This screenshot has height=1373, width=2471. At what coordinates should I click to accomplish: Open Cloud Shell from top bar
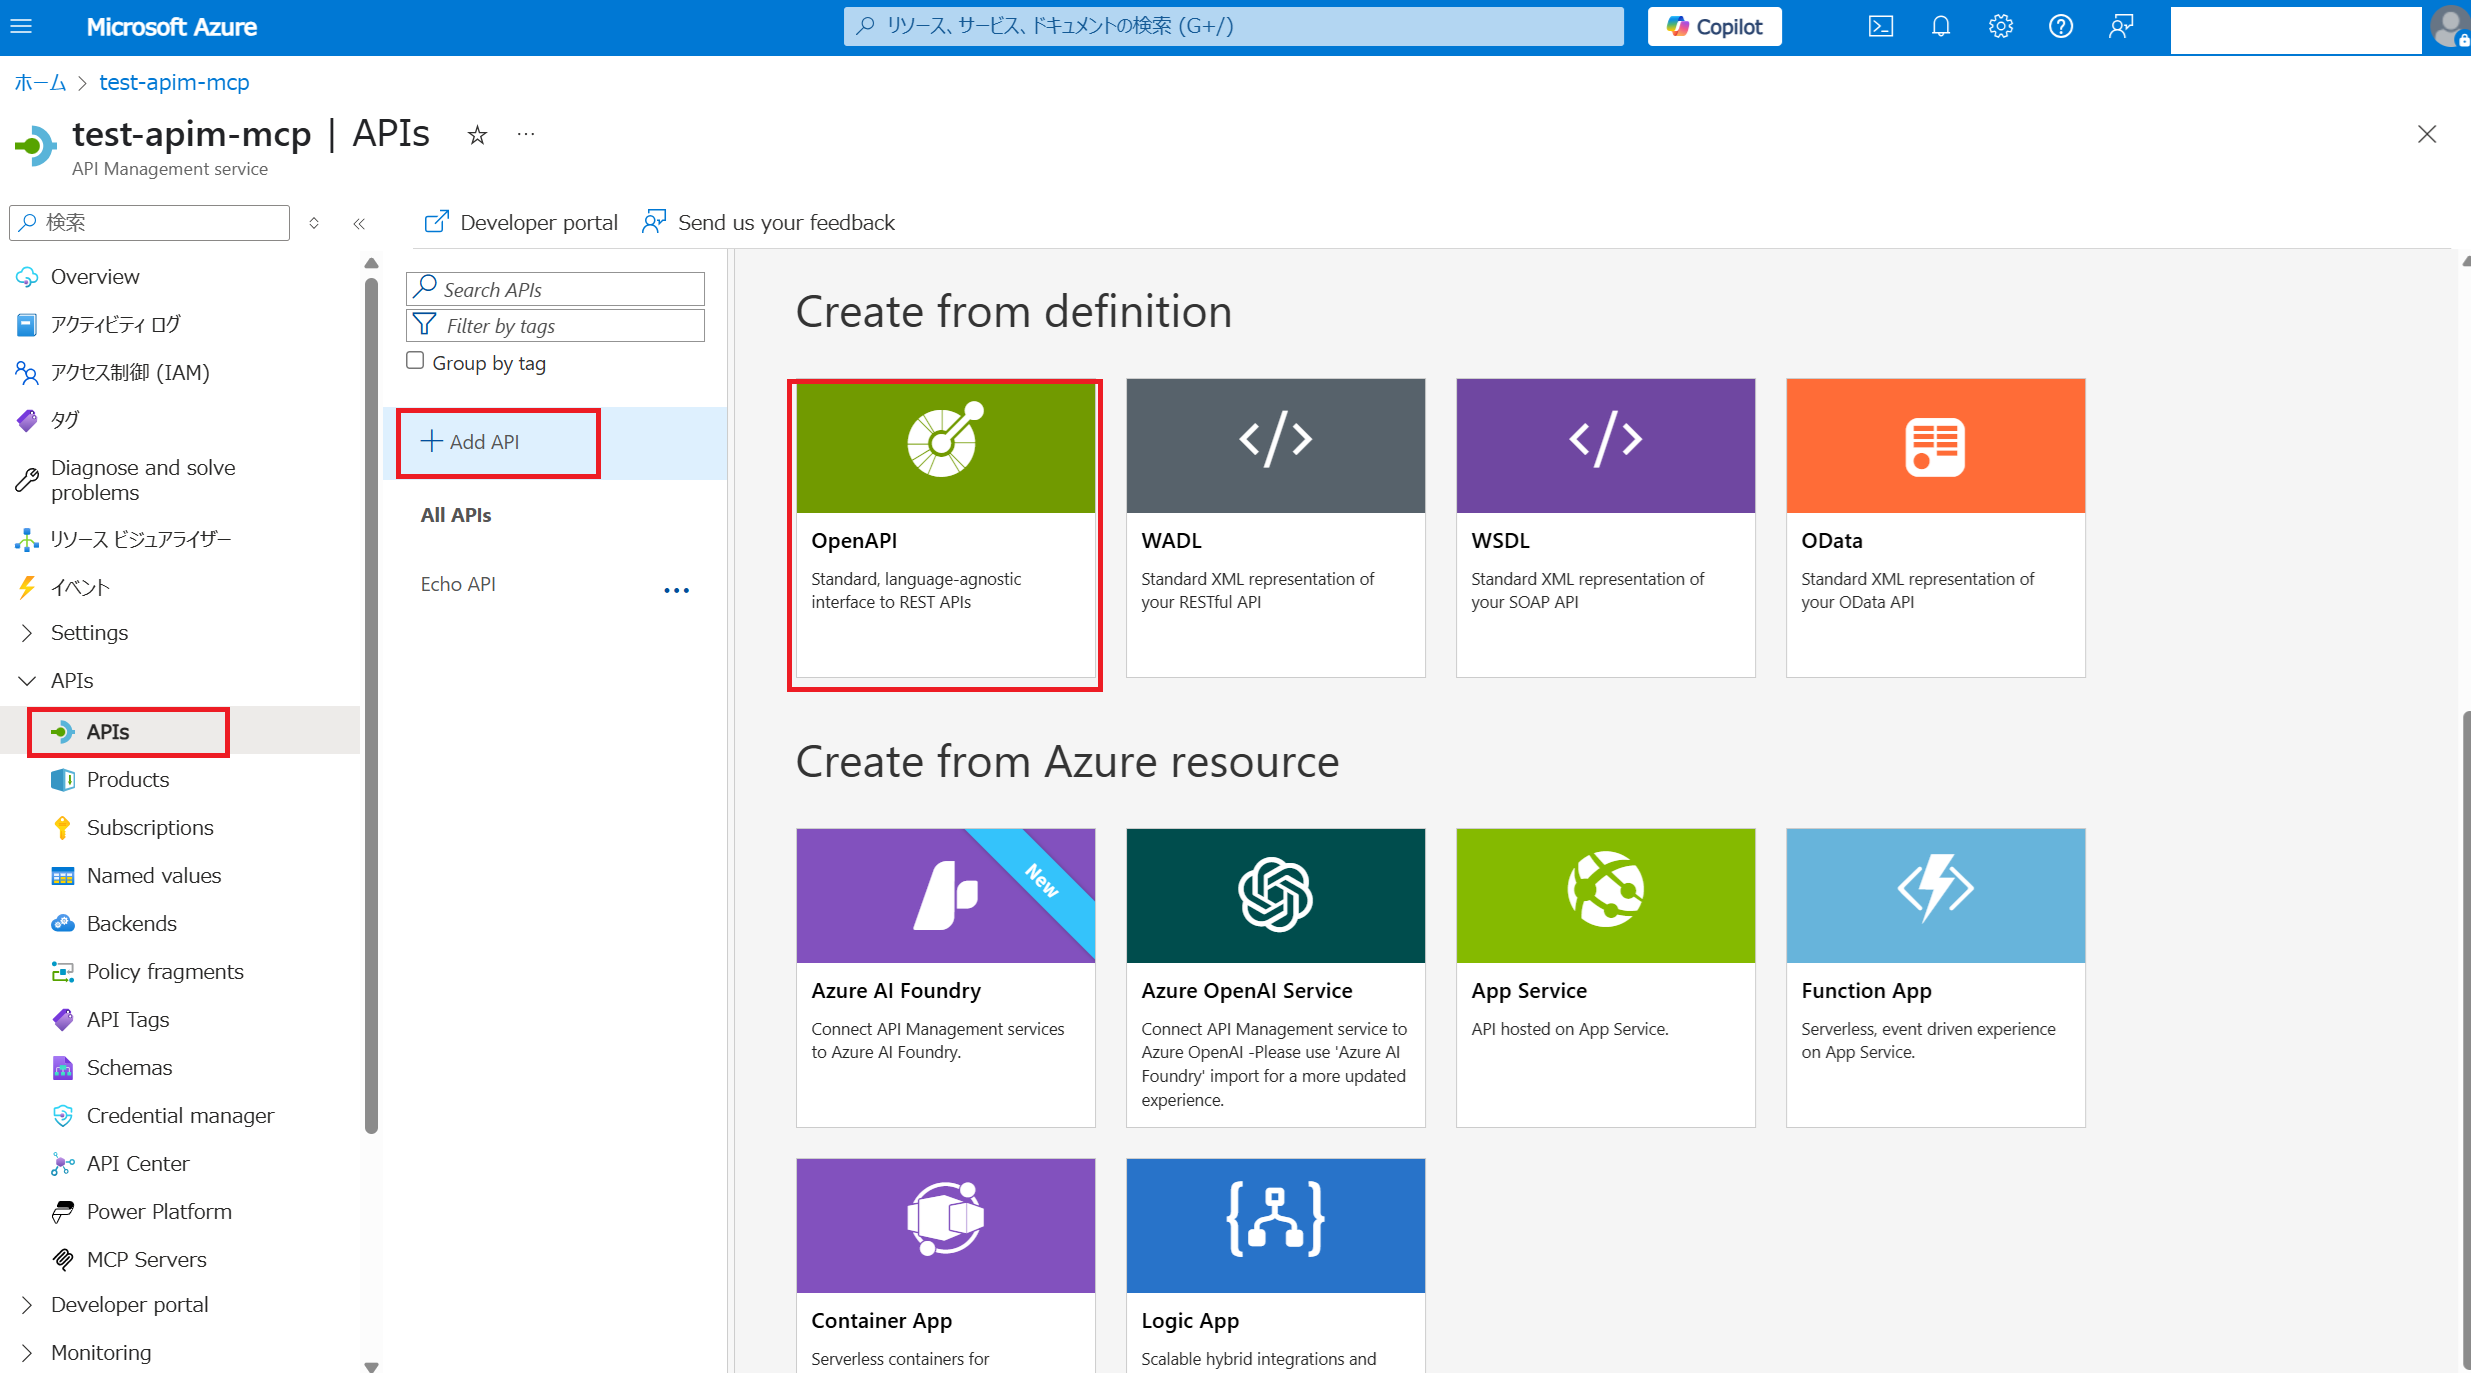[x=1880, y=27]
